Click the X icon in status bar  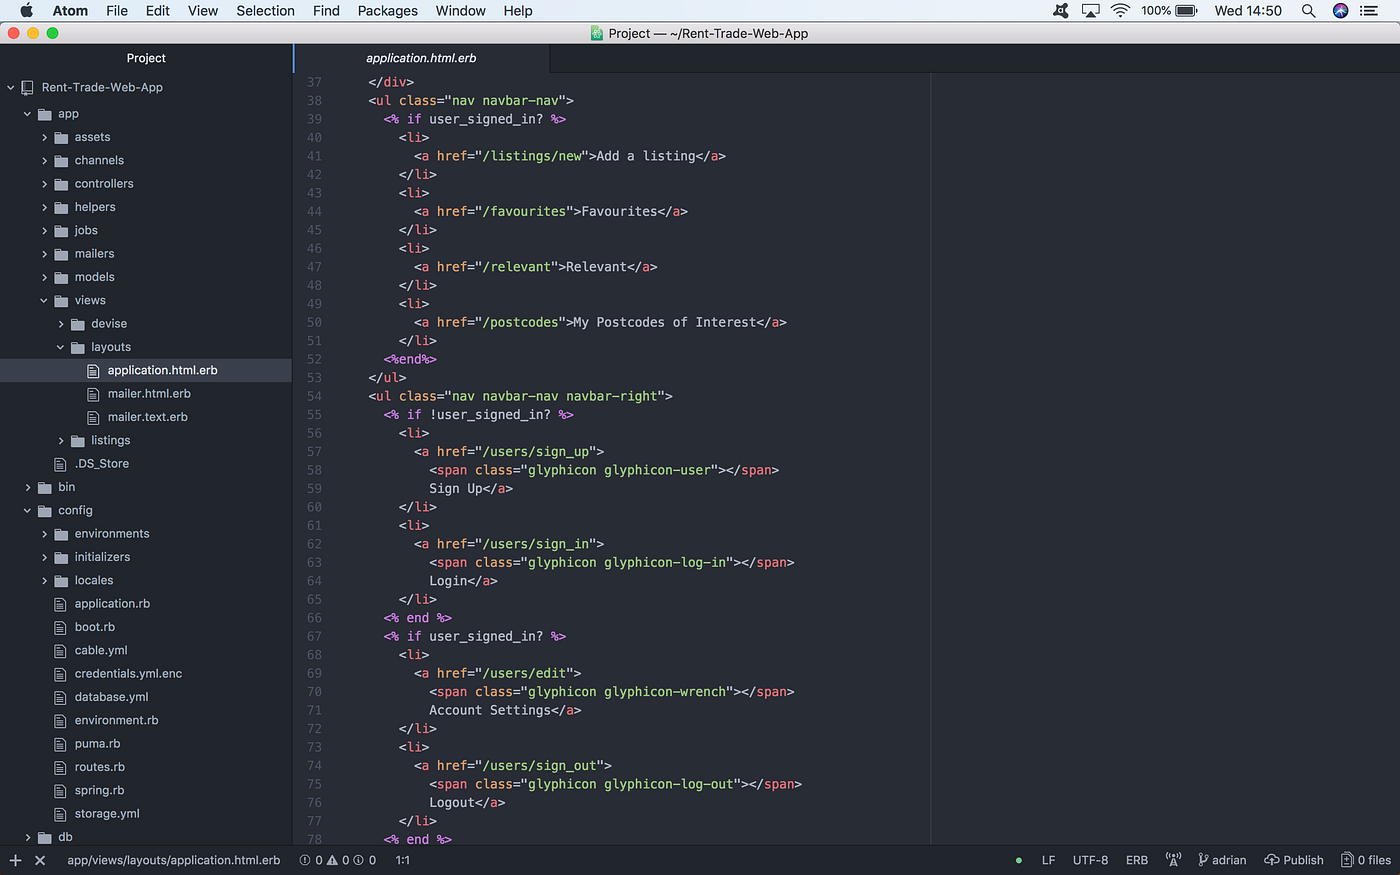tap(40, 860)
